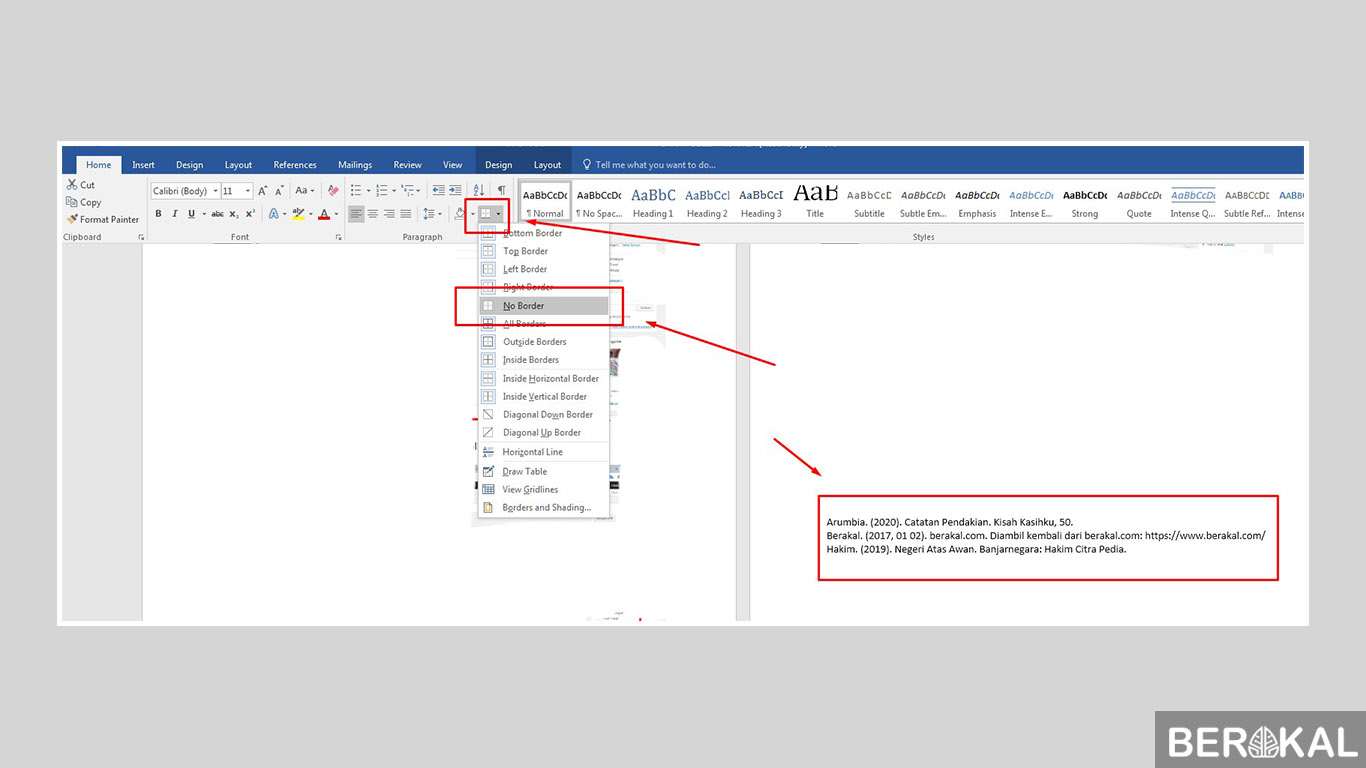Apply the Quote style
This screenshot has height=768, width=1366.
1139,201
